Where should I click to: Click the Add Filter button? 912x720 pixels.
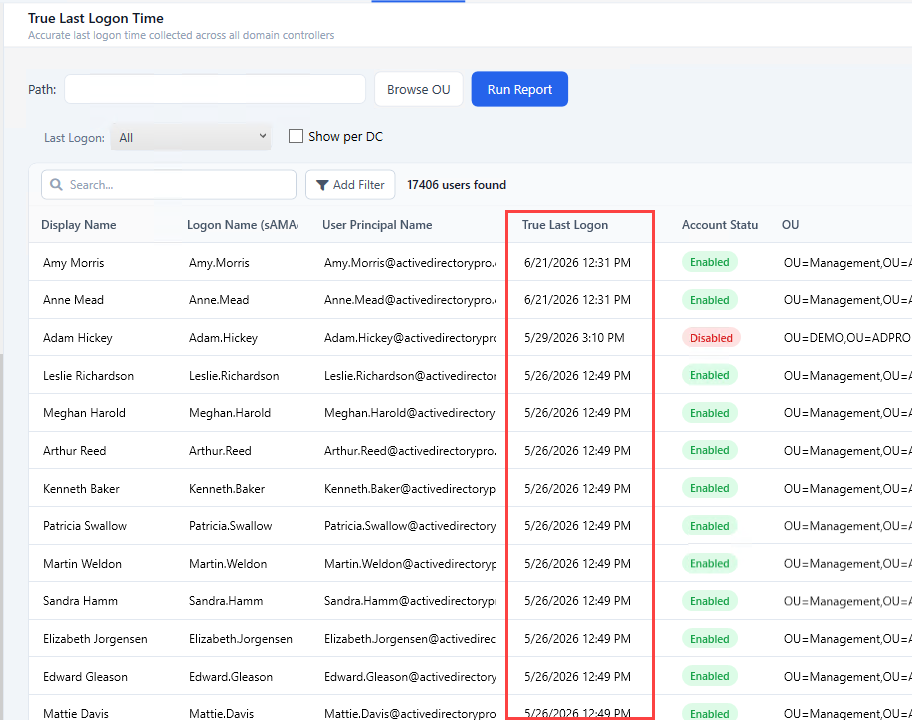tap(350, 185)
